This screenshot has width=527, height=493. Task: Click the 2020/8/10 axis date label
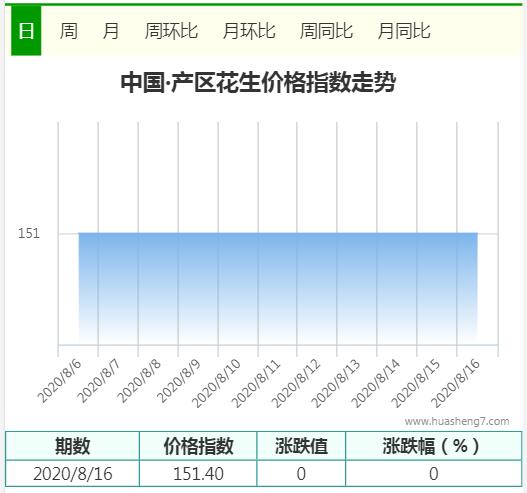(x=217, y=383)
